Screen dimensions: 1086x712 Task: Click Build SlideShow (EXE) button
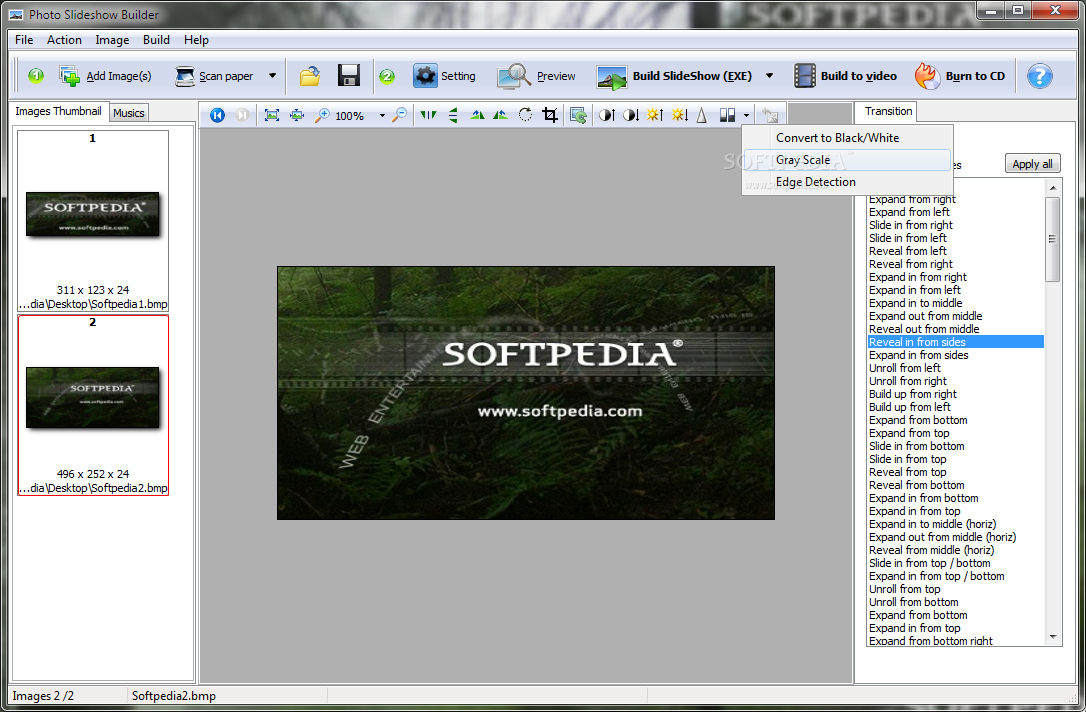pos(674,75)
